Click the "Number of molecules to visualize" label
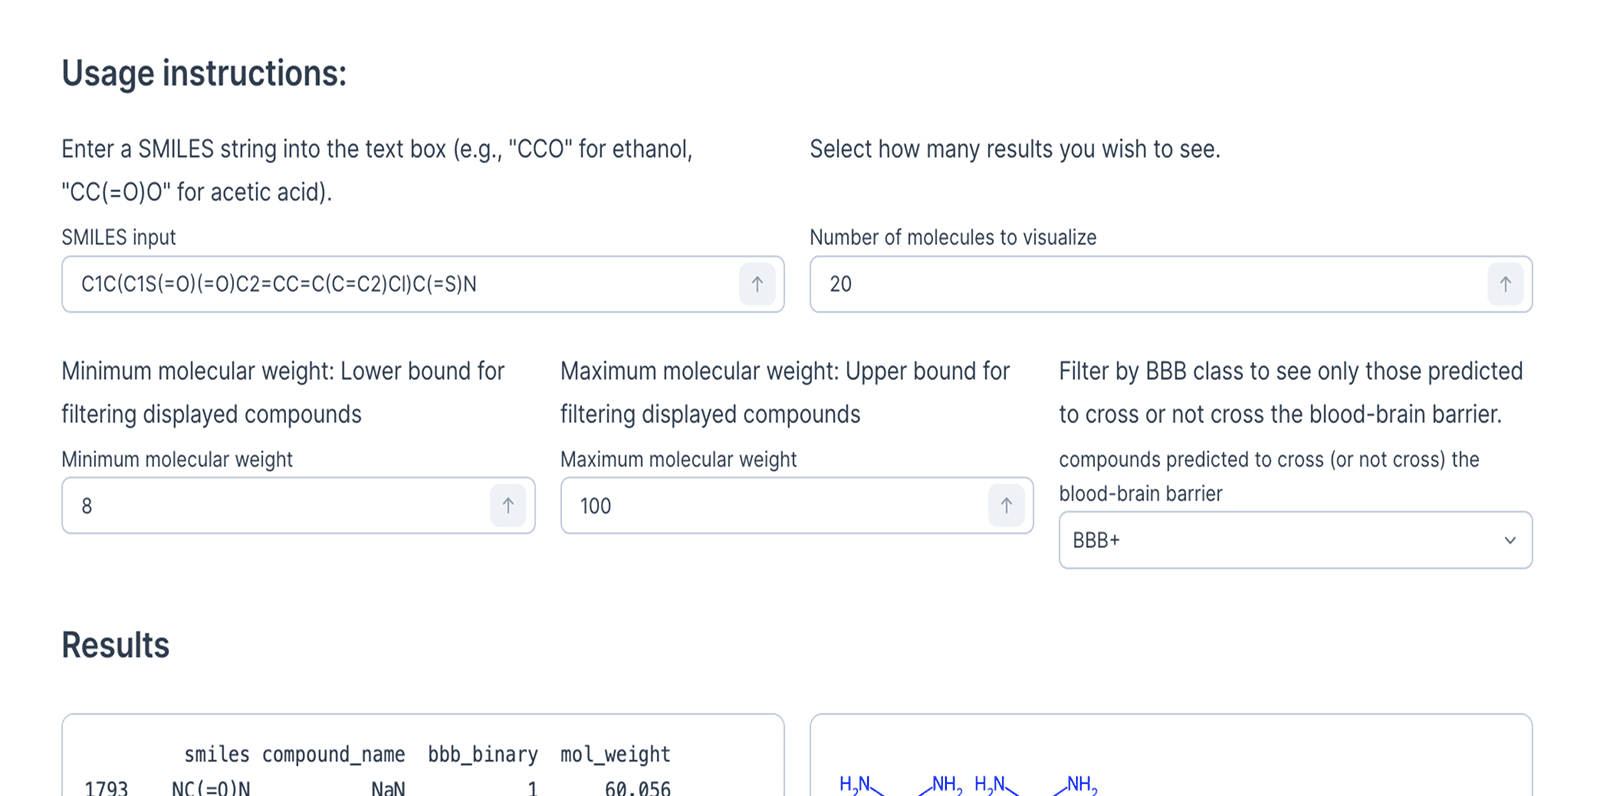This screenshot has width=1600, height=796. point(952,238)
